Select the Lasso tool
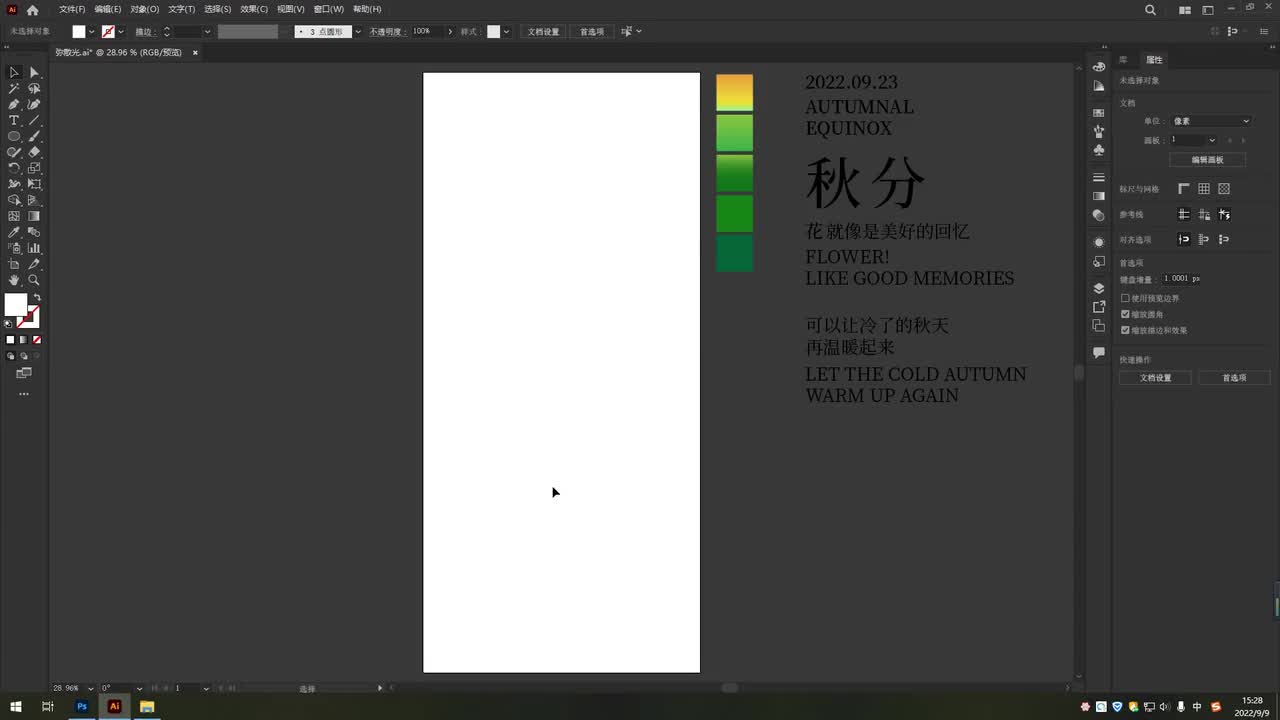Viewport: 1280px width, 720px height. coord(34,88)
